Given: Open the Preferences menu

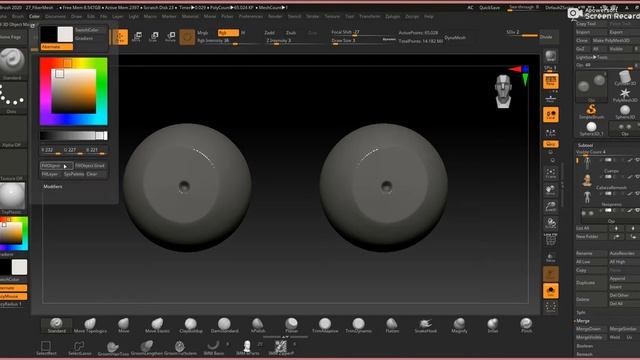Looking at the screenshot, I should click(251, 17).
